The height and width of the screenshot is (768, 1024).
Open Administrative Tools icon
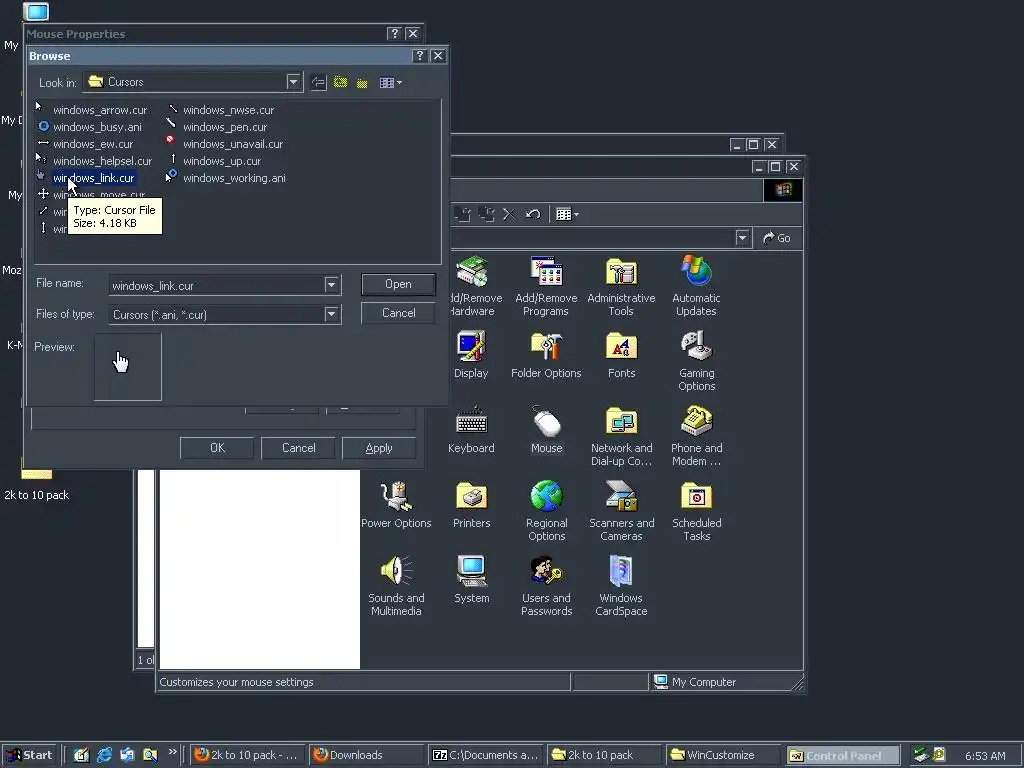(x=621, y=286)
